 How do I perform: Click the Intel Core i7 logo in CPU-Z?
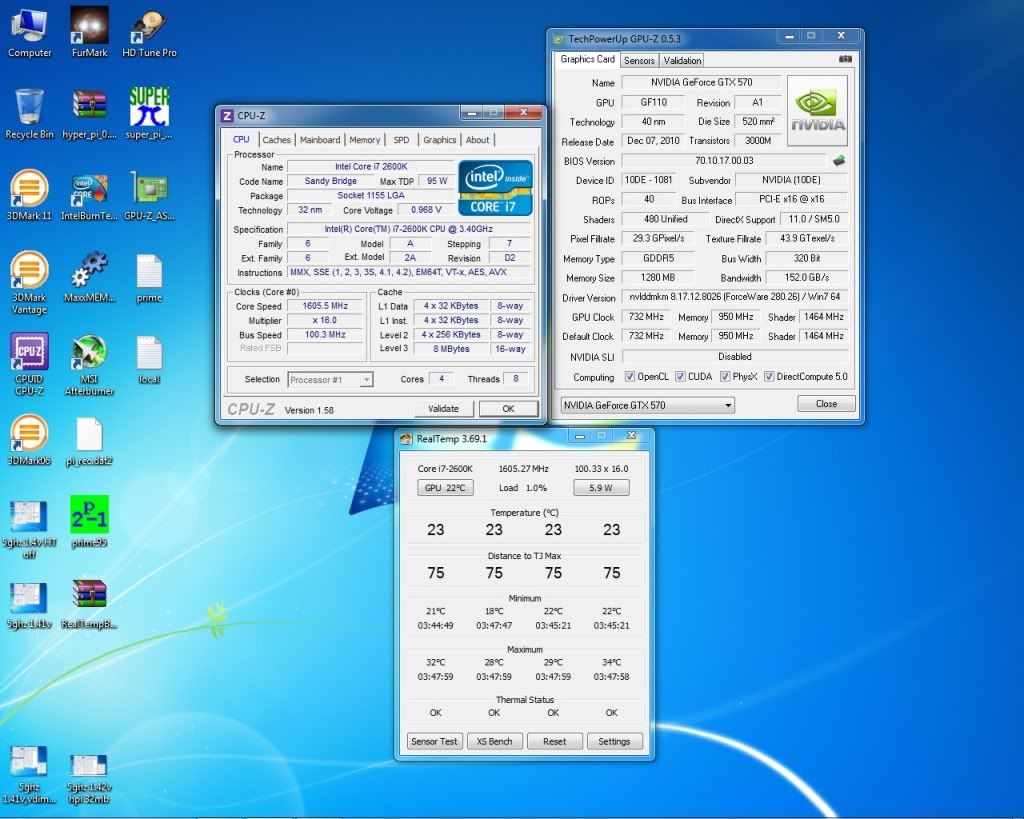(495, 188)
